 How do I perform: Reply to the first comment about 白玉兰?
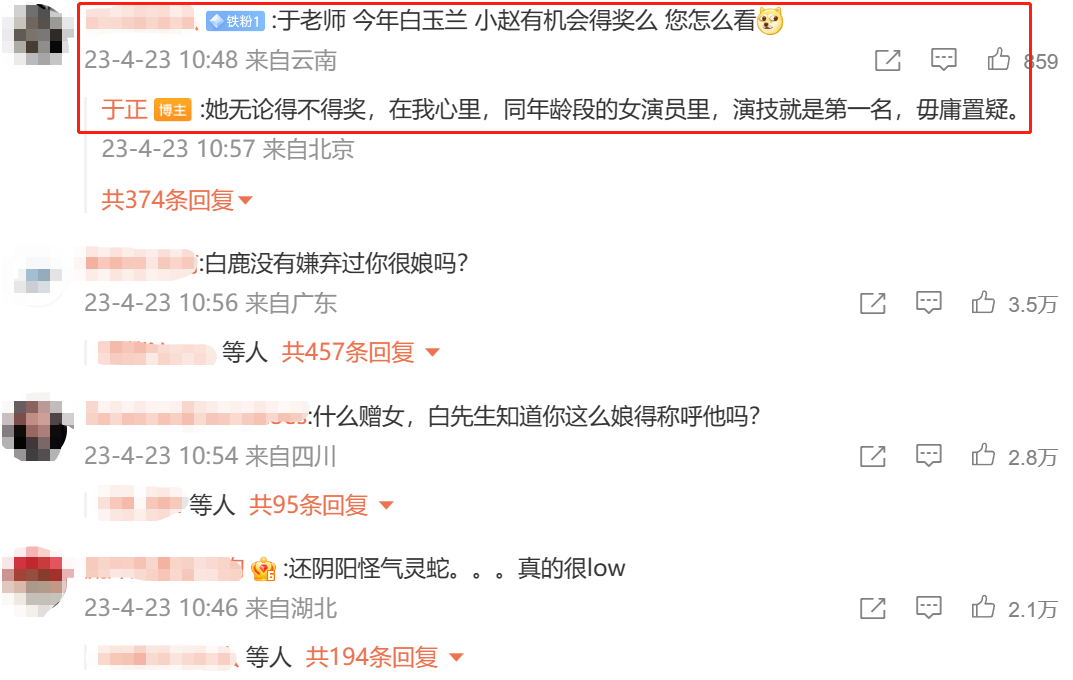click(944, 60)
